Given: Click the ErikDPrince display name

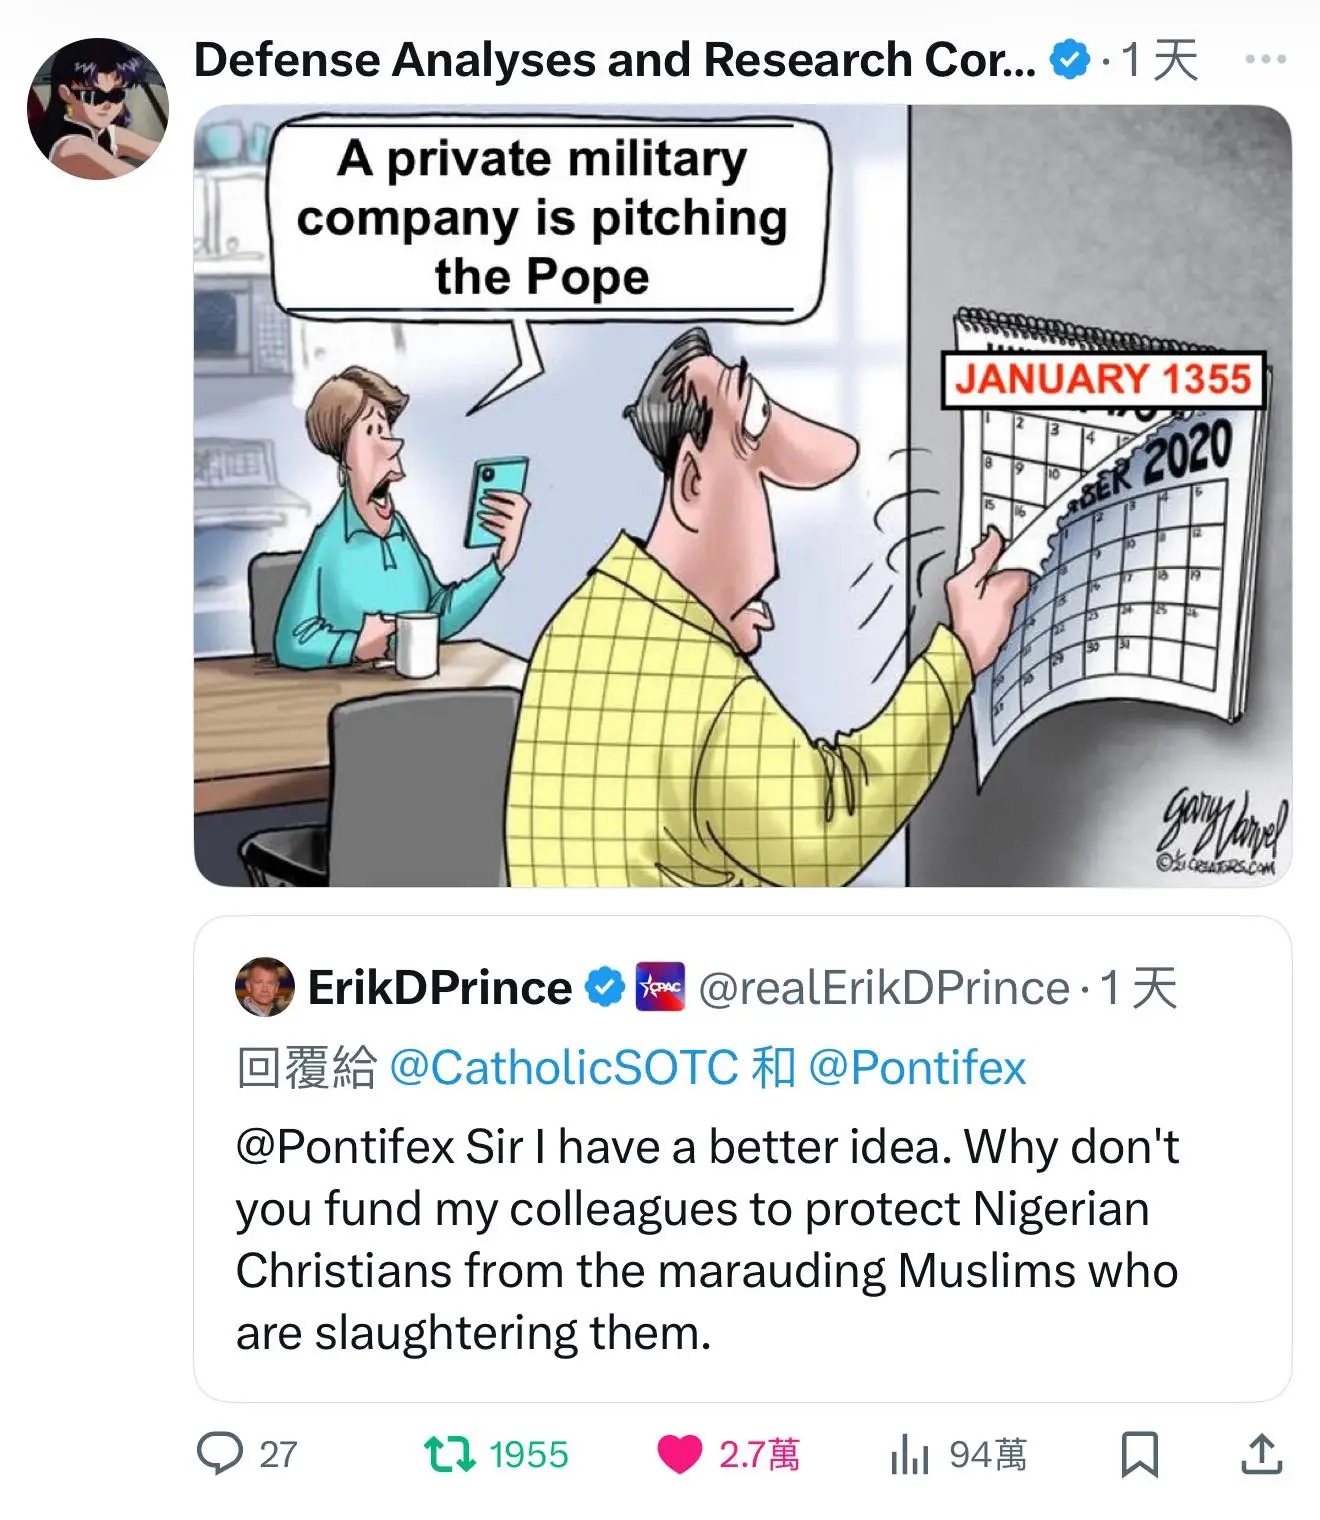Looking at the screenshot, I should coord(439,988).
